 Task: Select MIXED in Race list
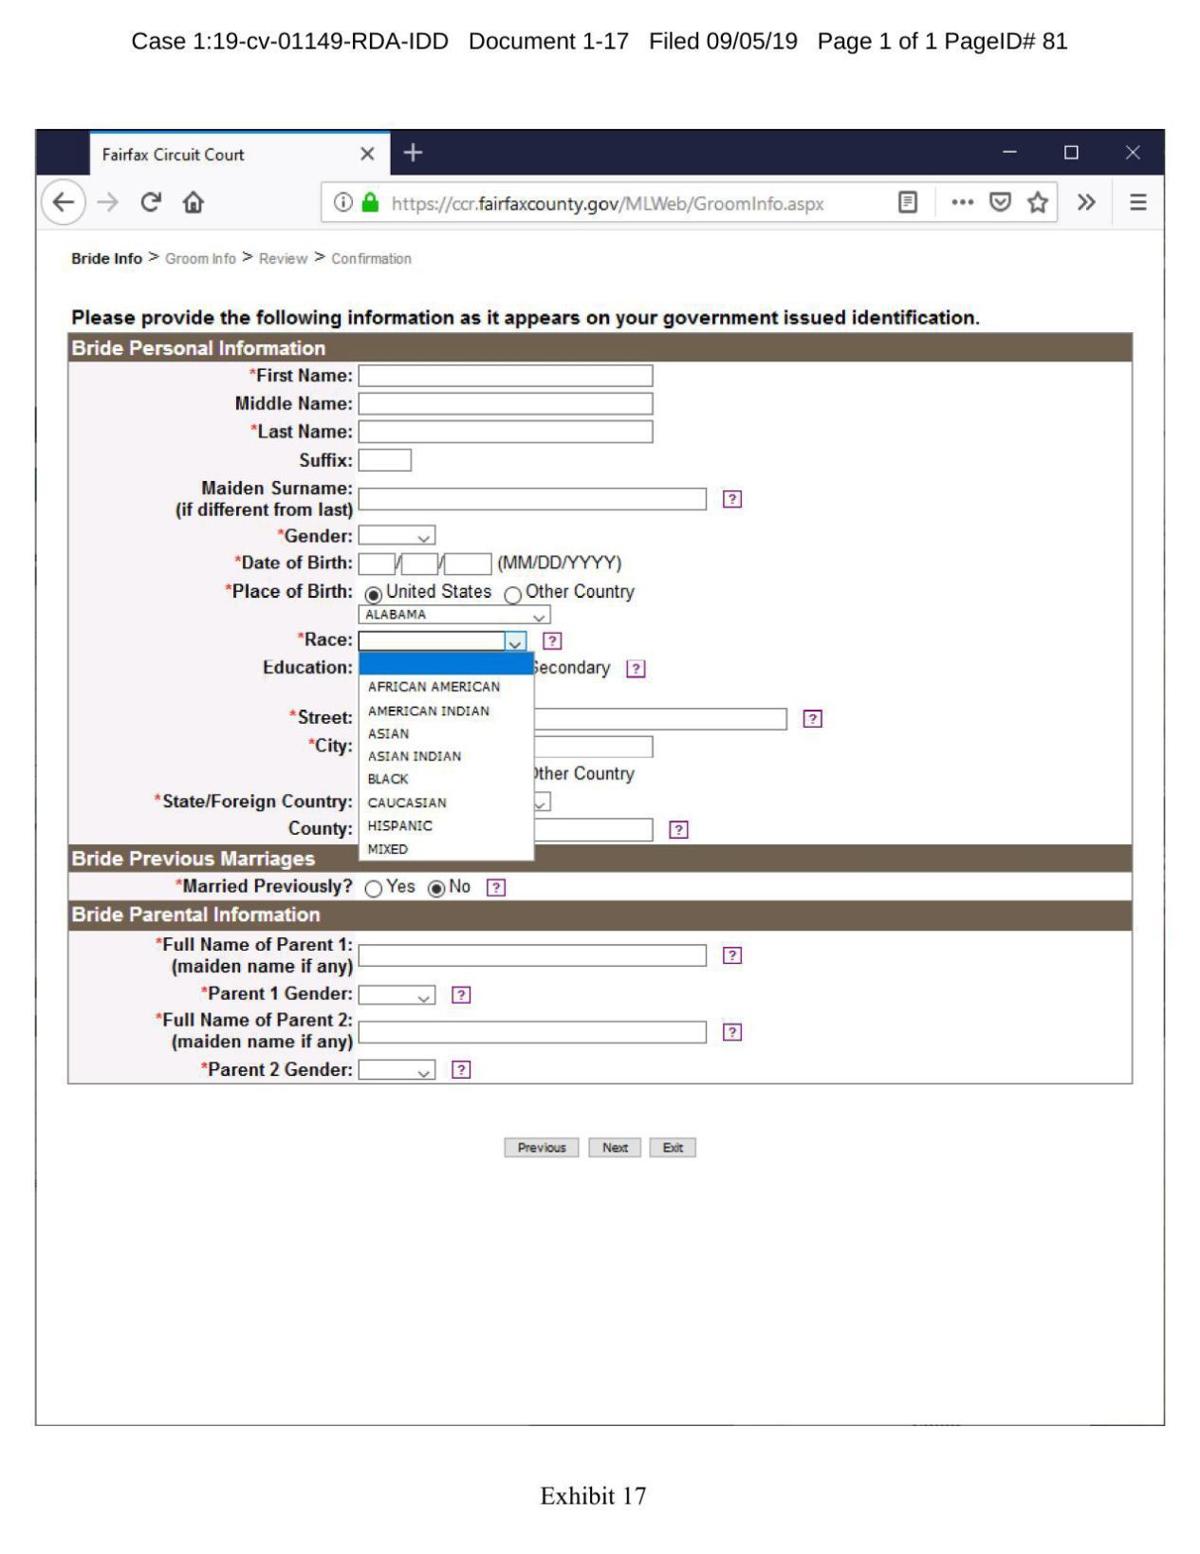pyautogui.click(x=446, y=849)
